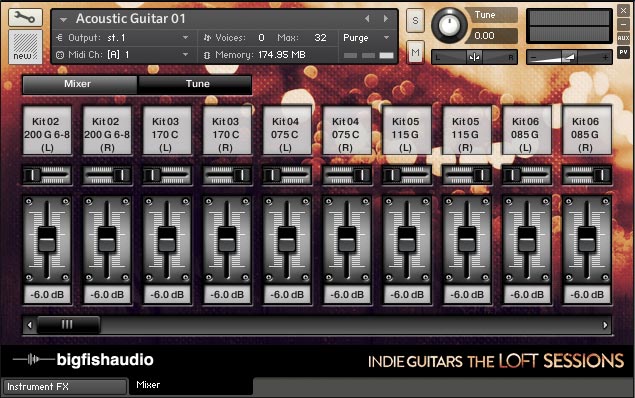Click the Kit 03 170 C (L) volume fader
This screenshot has width=635, height=398.
167,240
